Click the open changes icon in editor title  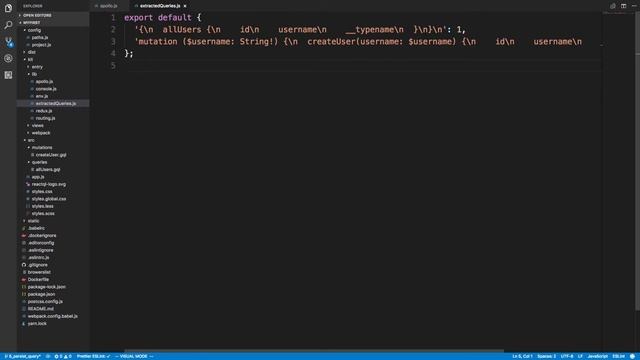pos(613,6)
